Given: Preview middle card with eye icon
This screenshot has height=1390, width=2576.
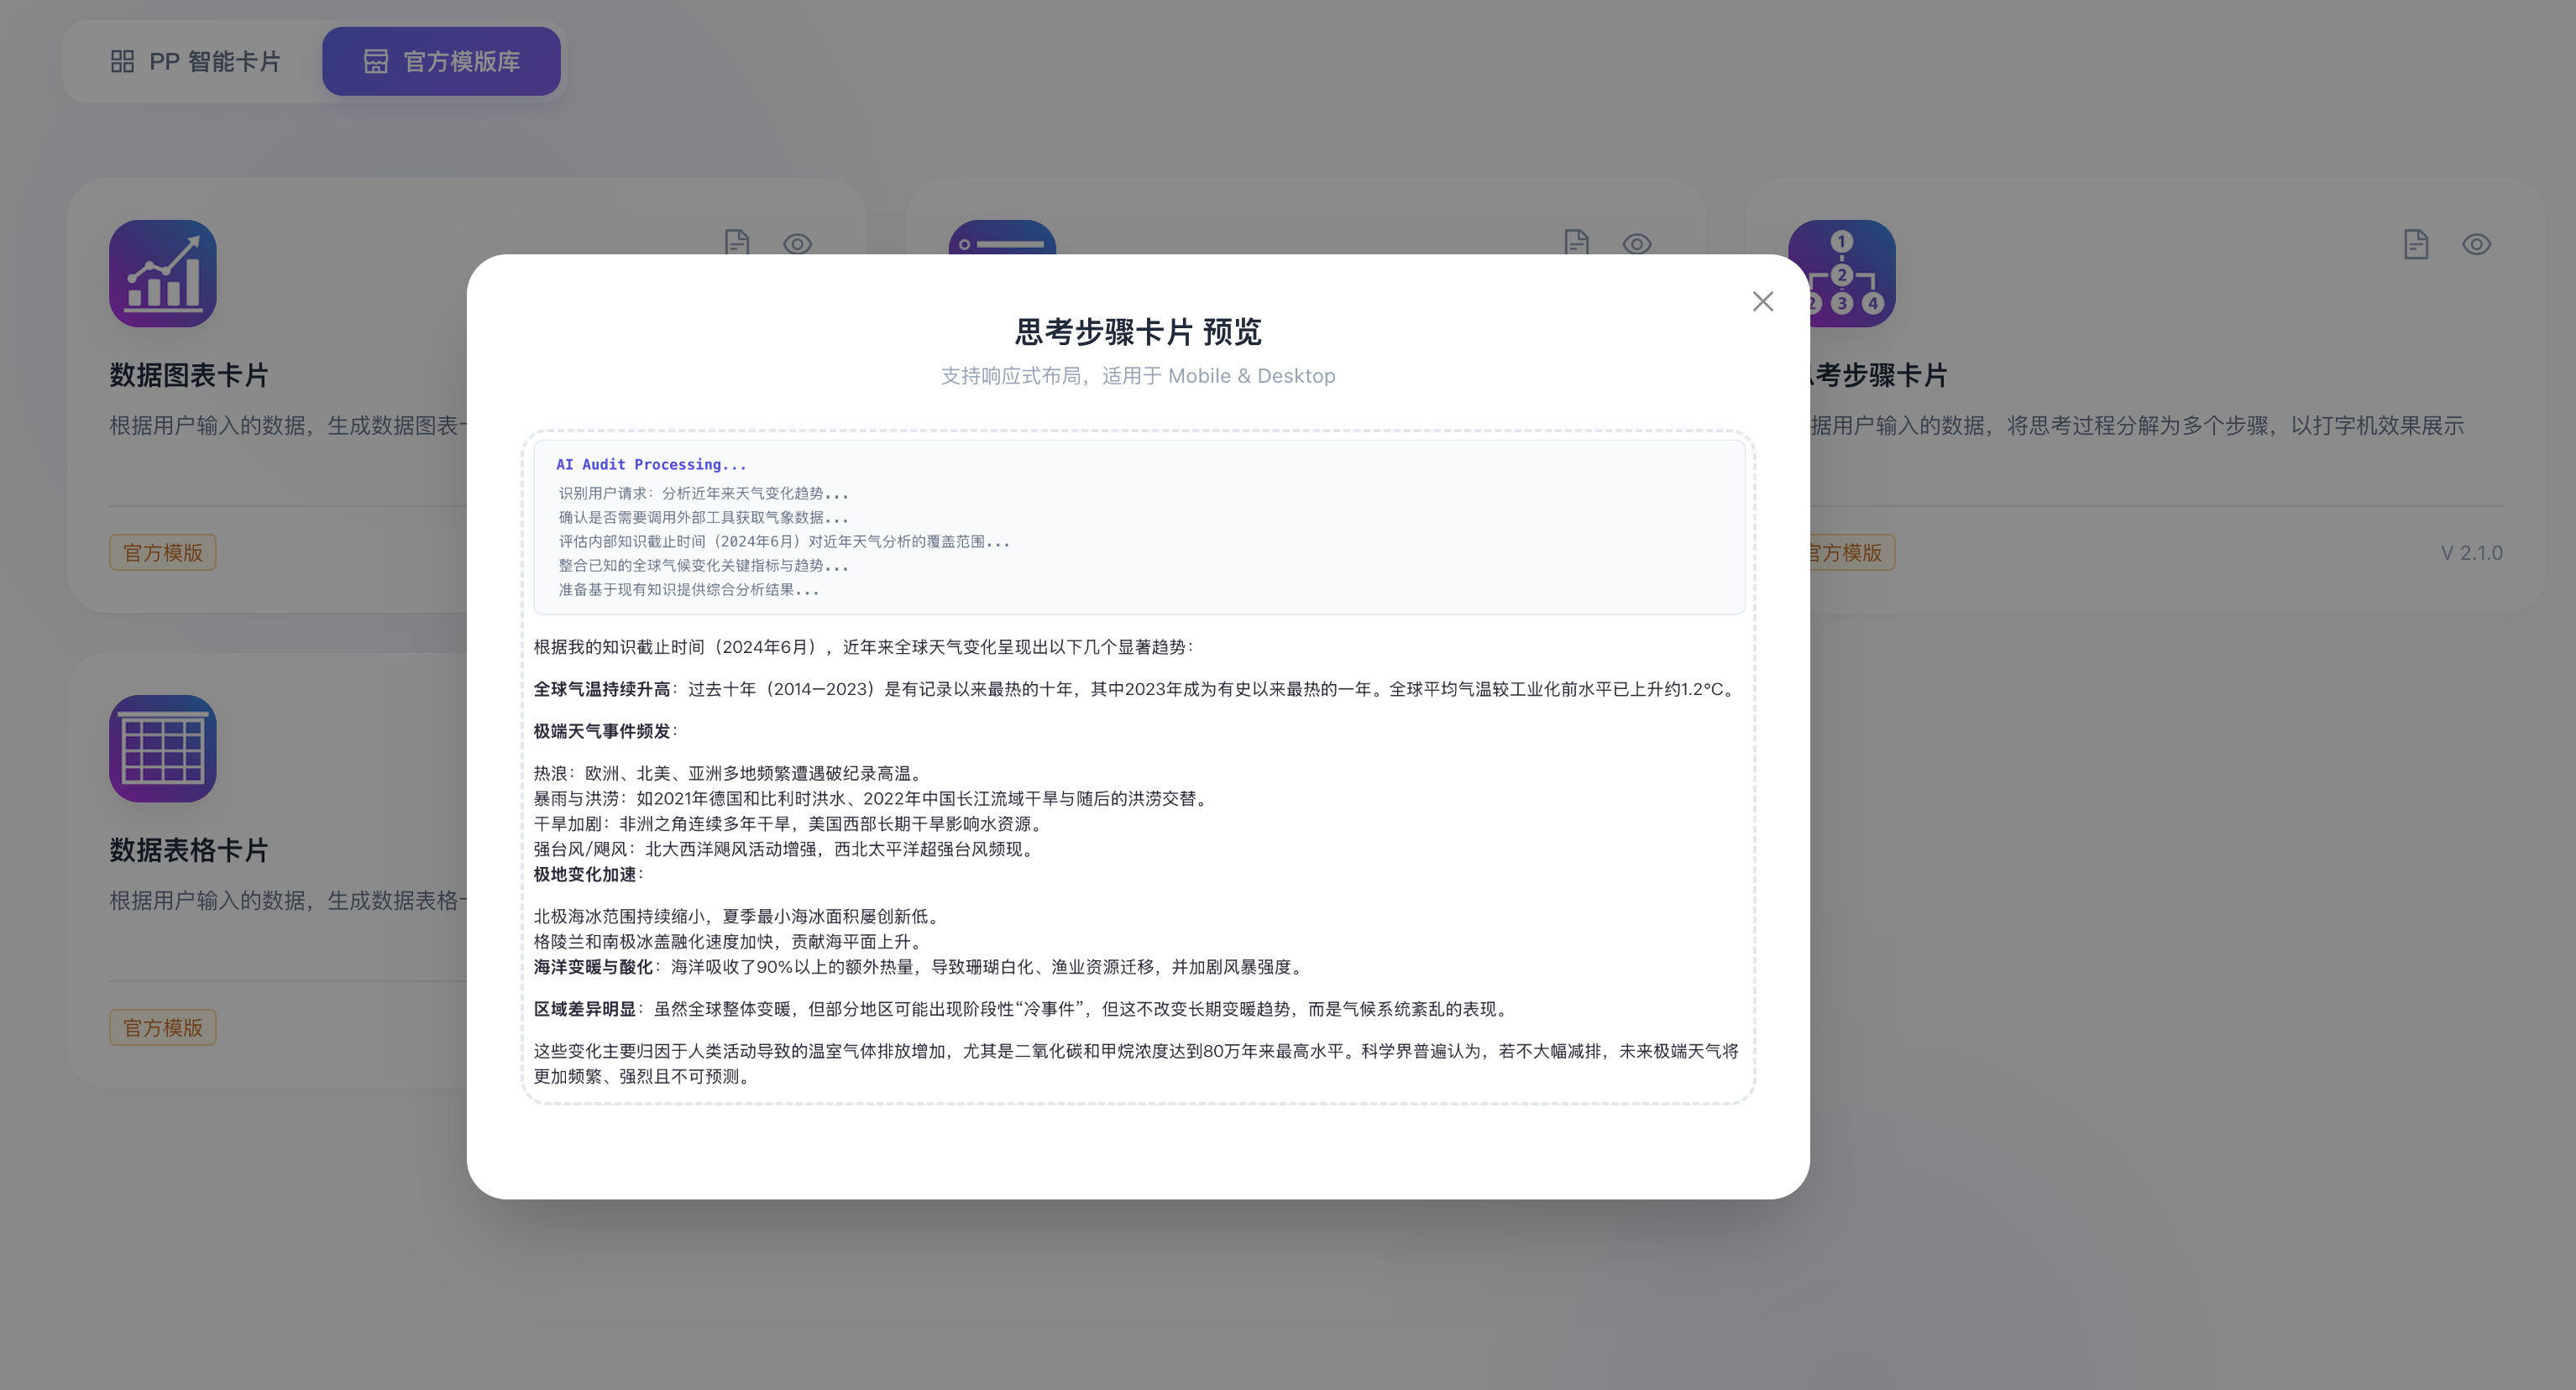Looking at the screenshot, I should click(x=1636, y=243).
